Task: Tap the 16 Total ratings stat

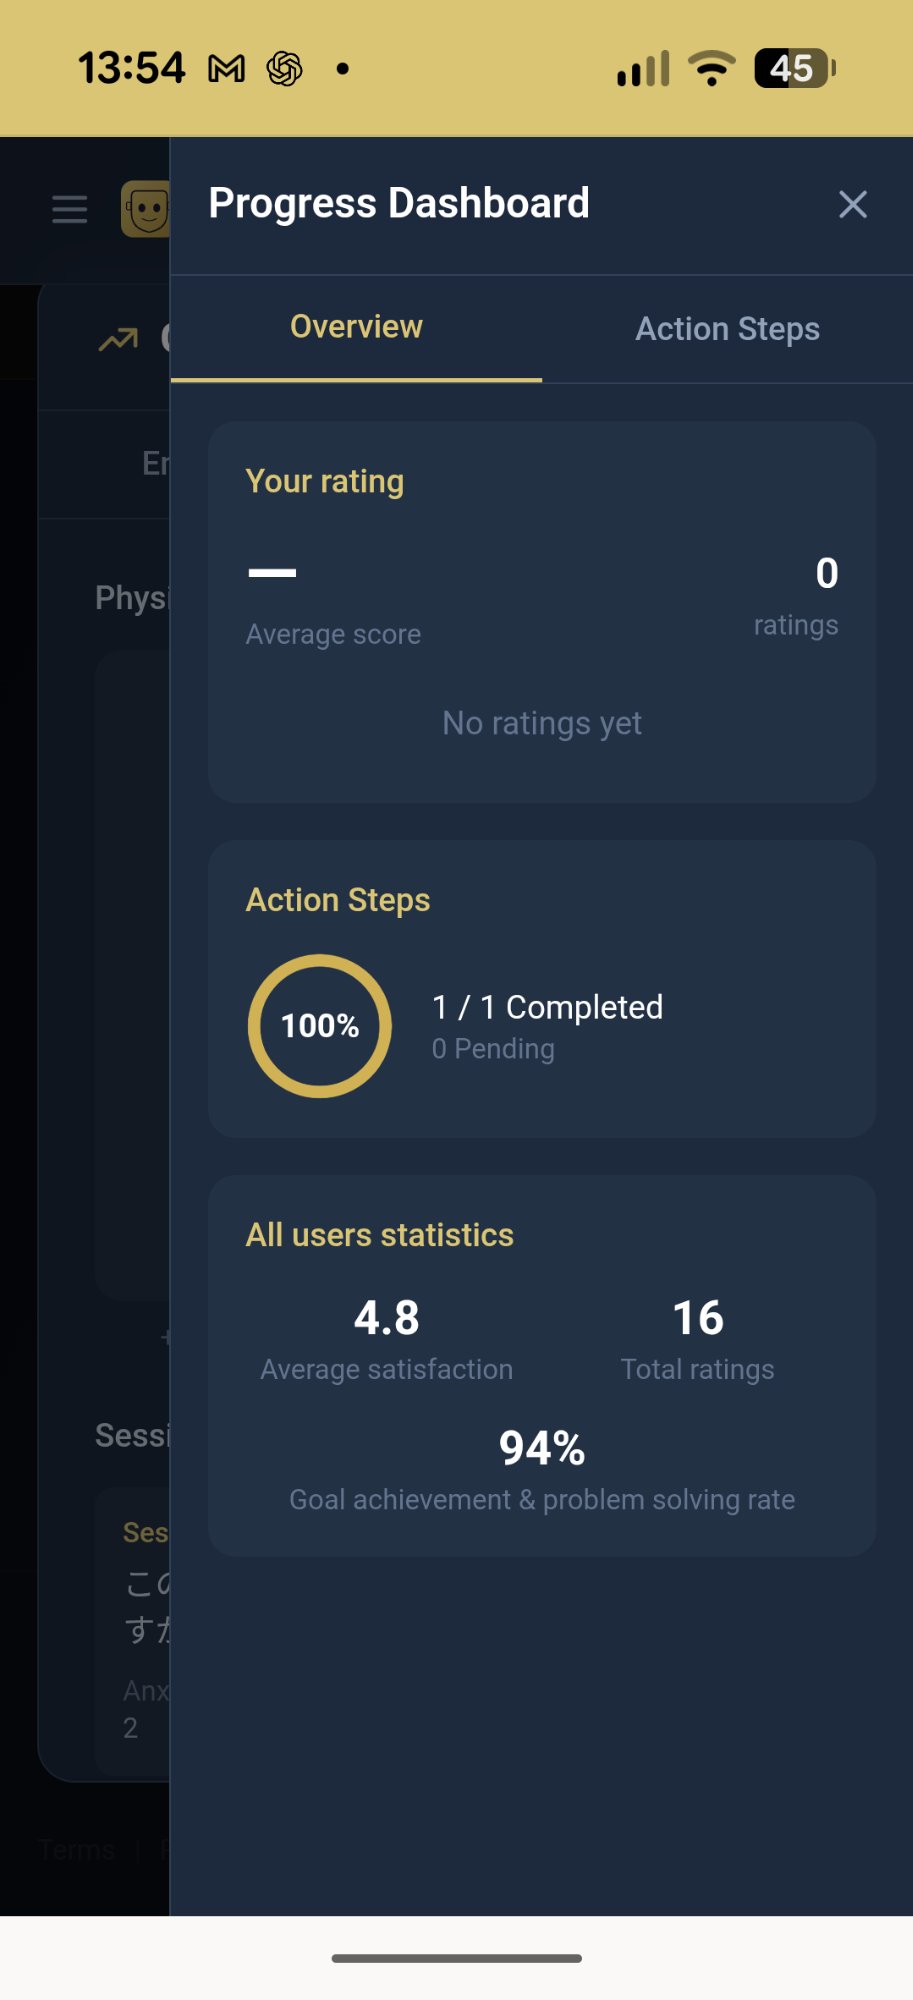Action: point(697,1338)
